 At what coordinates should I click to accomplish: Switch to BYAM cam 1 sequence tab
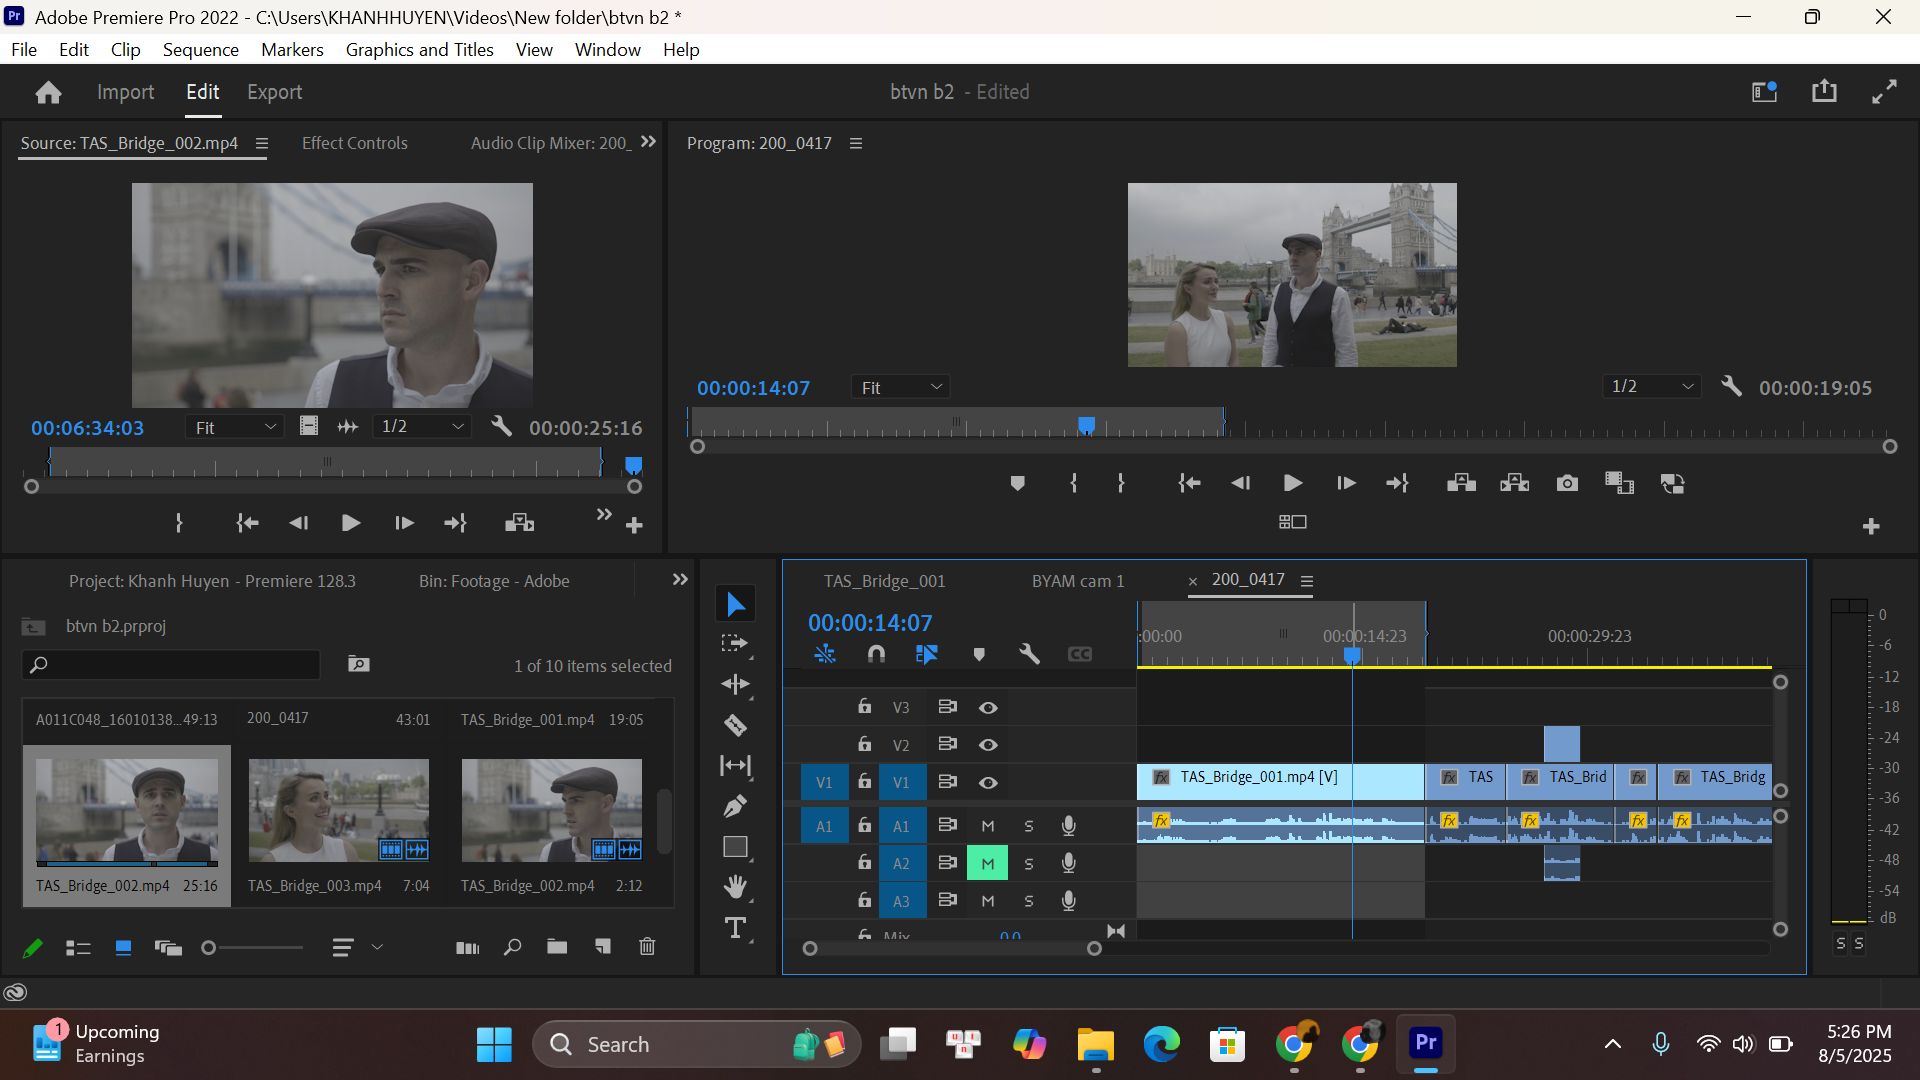1078,581
